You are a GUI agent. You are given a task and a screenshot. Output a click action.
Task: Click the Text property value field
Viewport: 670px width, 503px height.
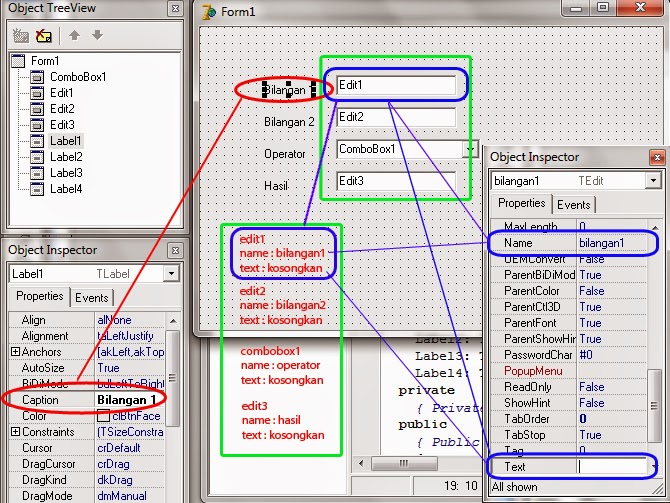click(612, 467)
